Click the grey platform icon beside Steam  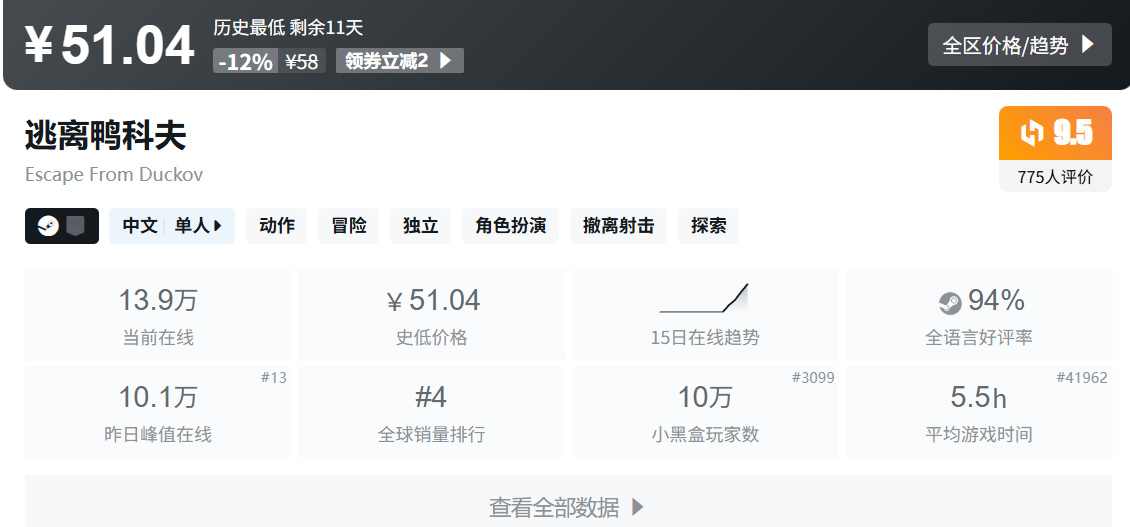point(76,226)
